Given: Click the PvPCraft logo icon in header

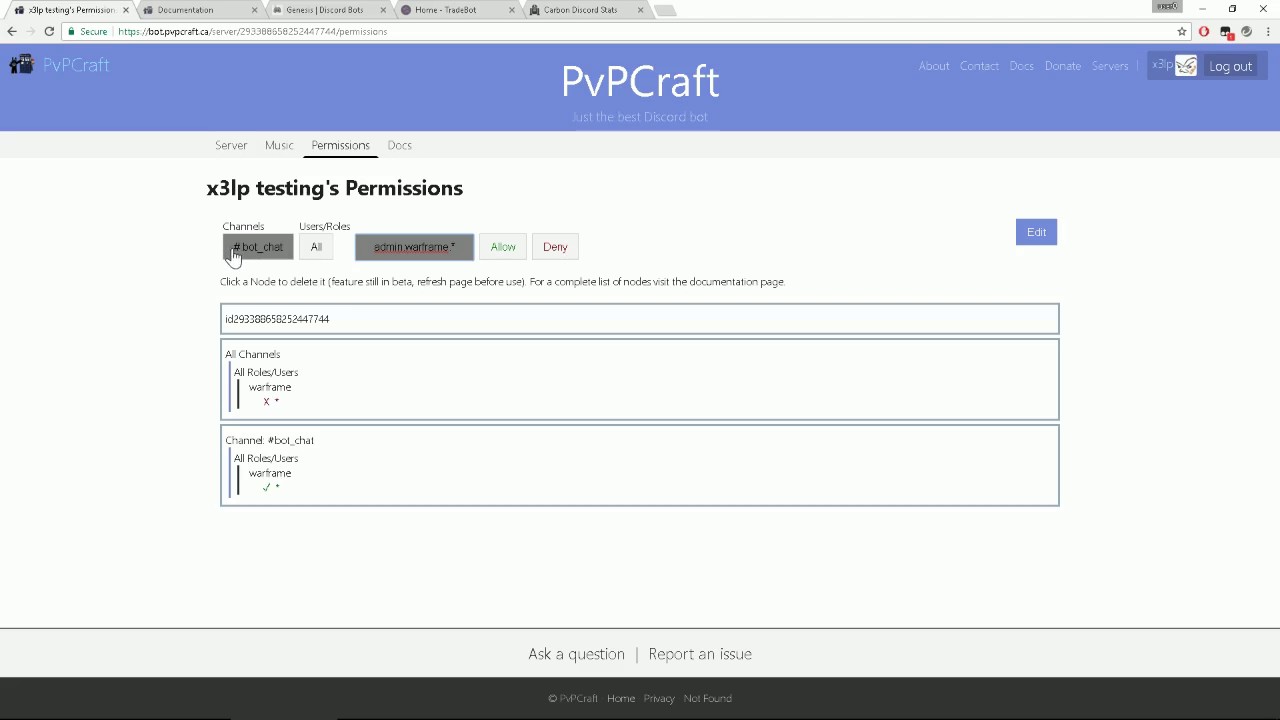Looking at the screenshot, I should click(21, 65).
